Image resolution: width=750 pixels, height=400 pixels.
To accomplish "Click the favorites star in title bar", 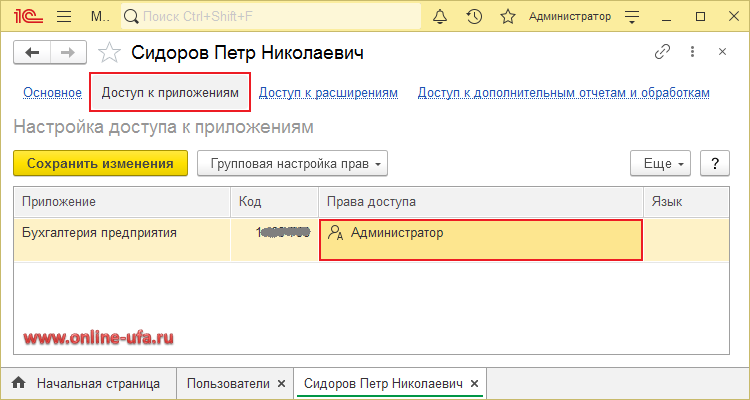I will 508,17.
